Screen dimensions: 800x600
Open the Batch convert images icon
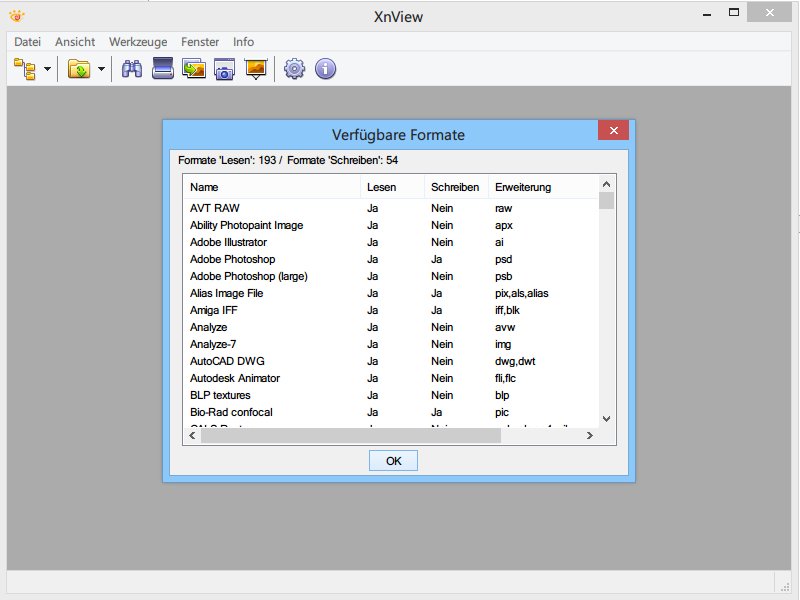pos(194,69)
